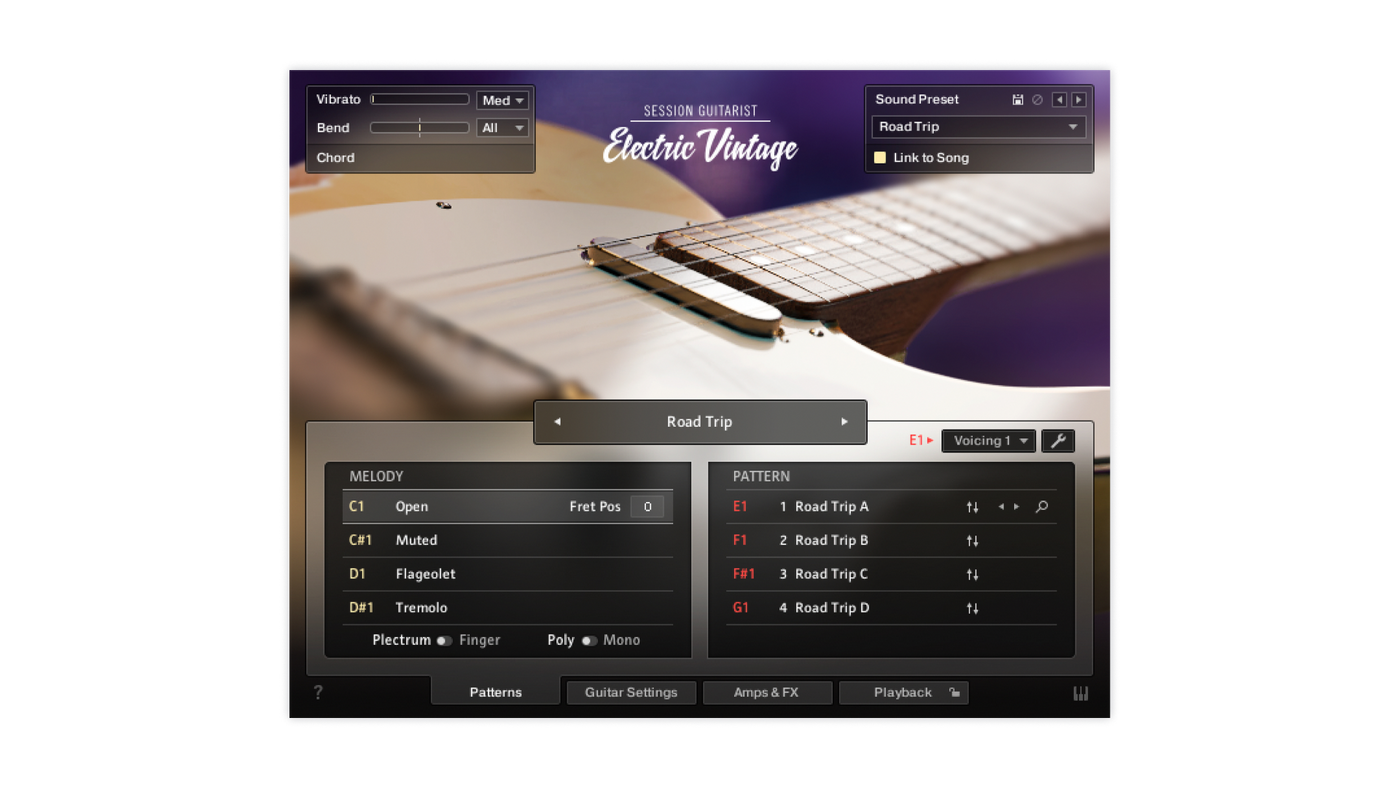Toggle the Plectrum/Finger switch
The width and height of the screenshot is (1400, 788).
[444, 641]
